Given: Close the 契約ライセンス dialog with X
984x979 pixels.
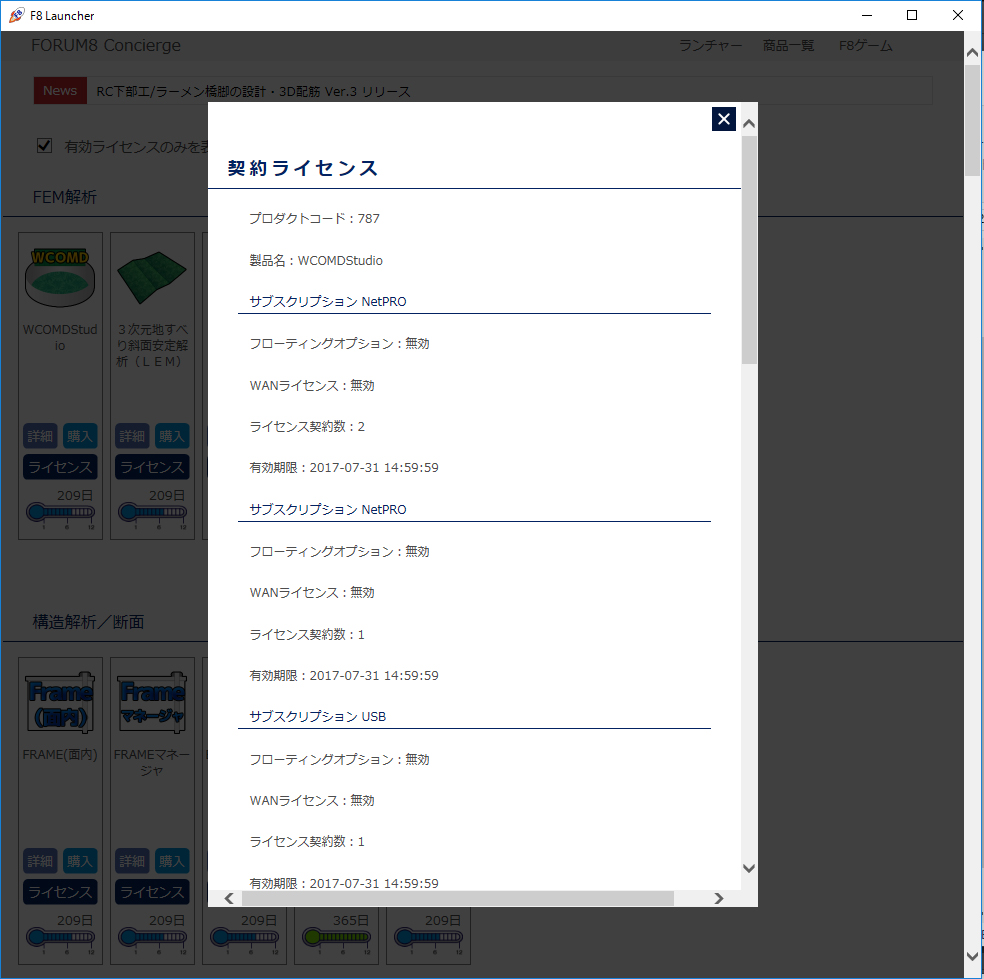Looking at the screenshot, I should [724, 119].
